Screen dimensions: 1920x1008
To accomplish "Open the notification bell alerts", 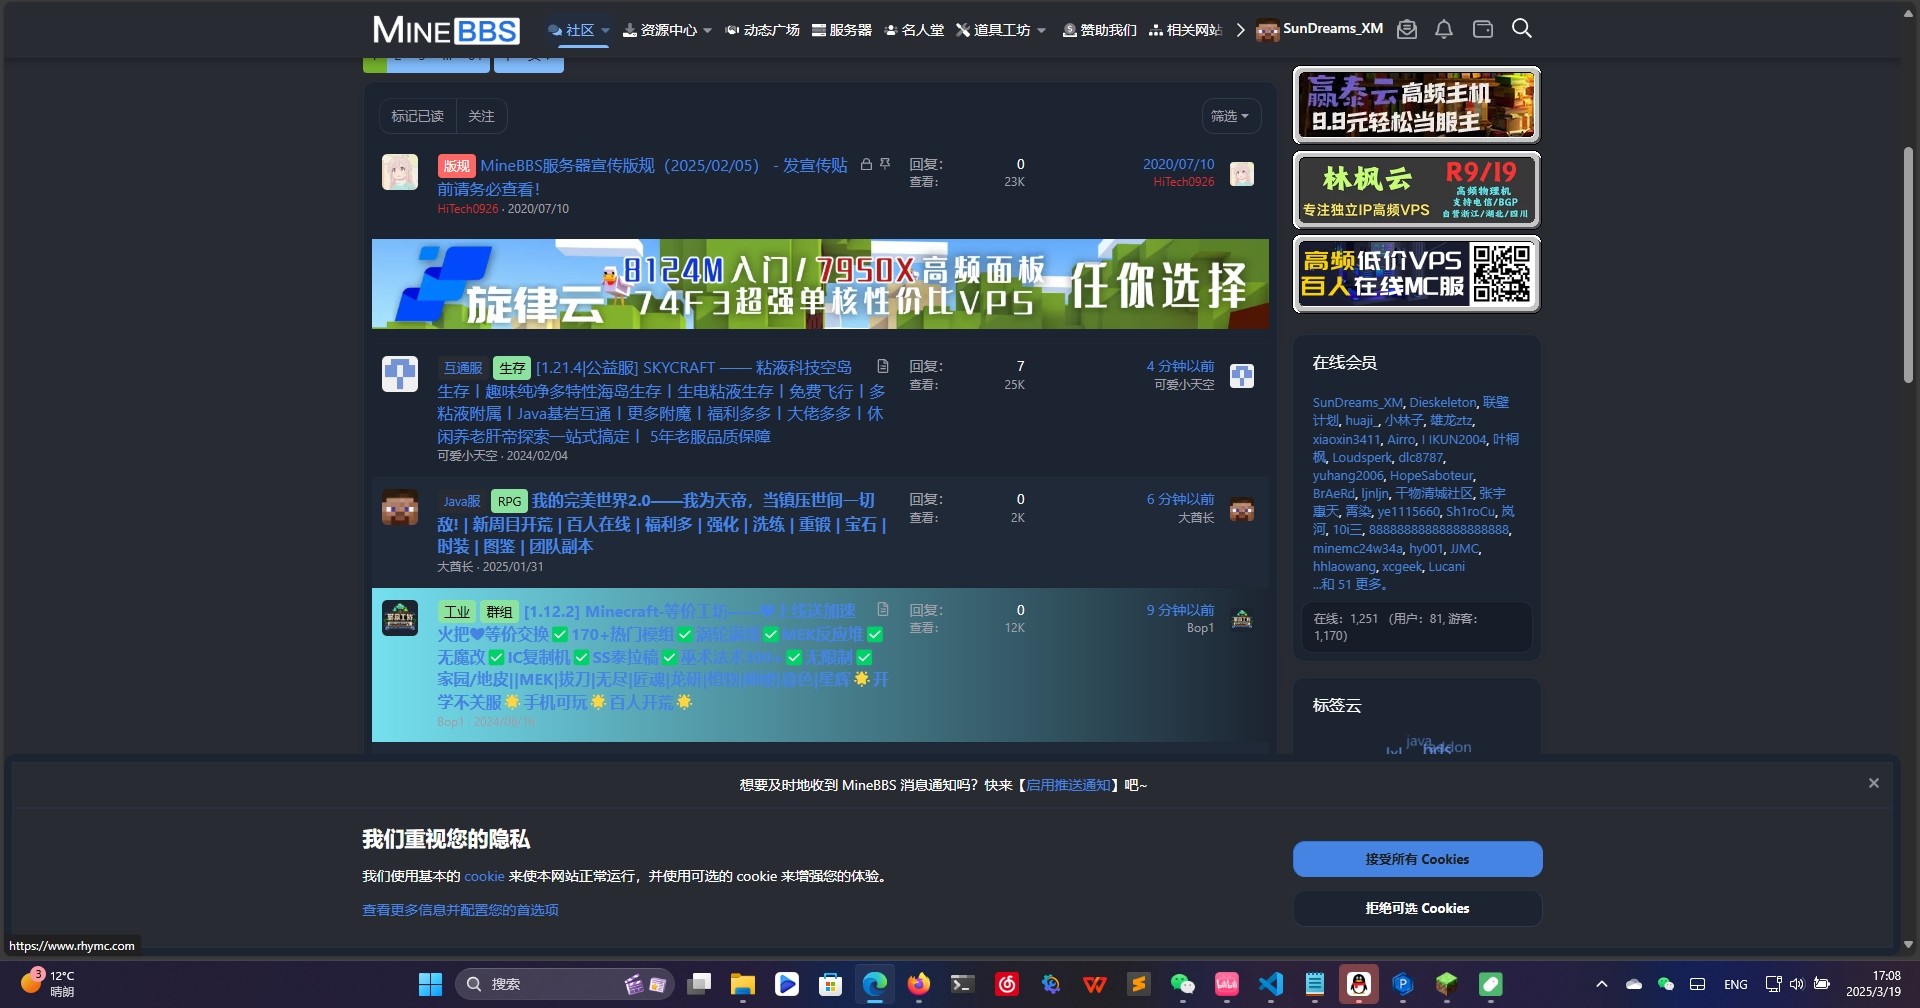I will (1444, 29).
